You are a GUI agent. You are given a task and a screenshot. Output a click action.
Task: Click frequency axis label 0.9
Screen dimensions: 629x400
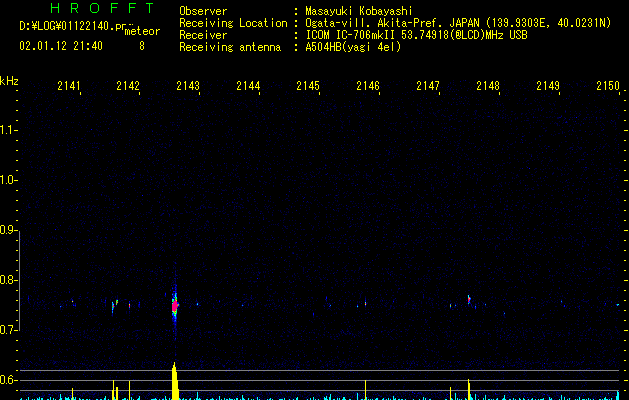tap(8, 230)
